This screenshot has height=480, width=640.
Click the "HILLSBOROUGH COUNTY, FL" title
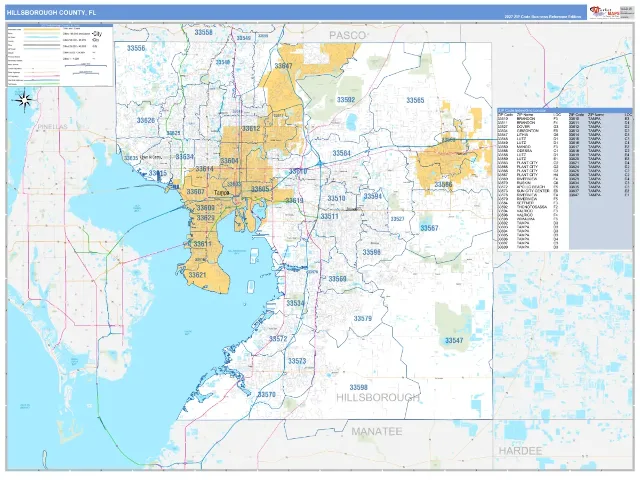point(51,13)
